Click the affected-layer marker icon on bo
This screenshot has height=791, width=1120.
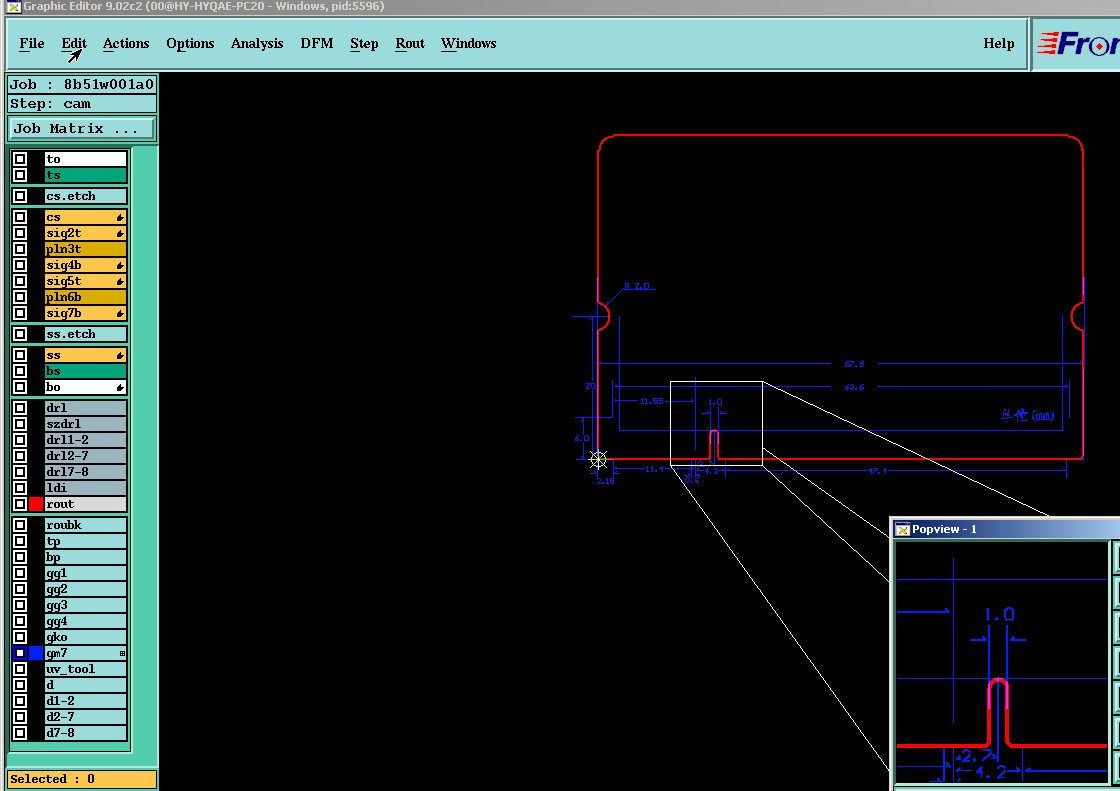coord(120,387)
